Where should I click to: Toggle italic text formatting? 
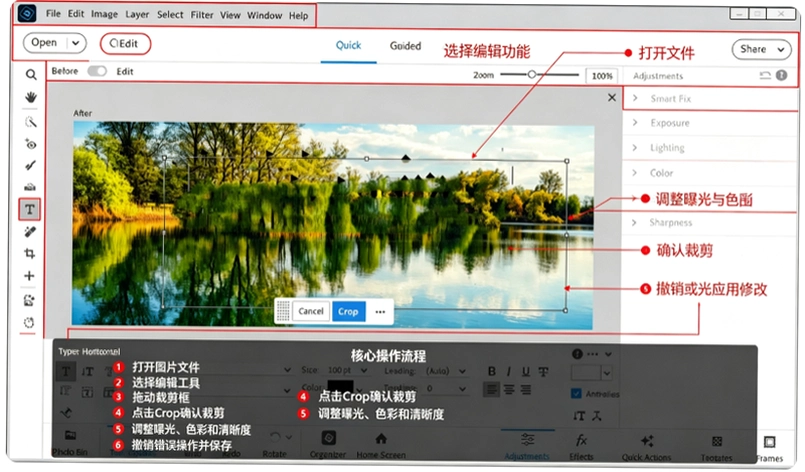(x=508, y=371)
